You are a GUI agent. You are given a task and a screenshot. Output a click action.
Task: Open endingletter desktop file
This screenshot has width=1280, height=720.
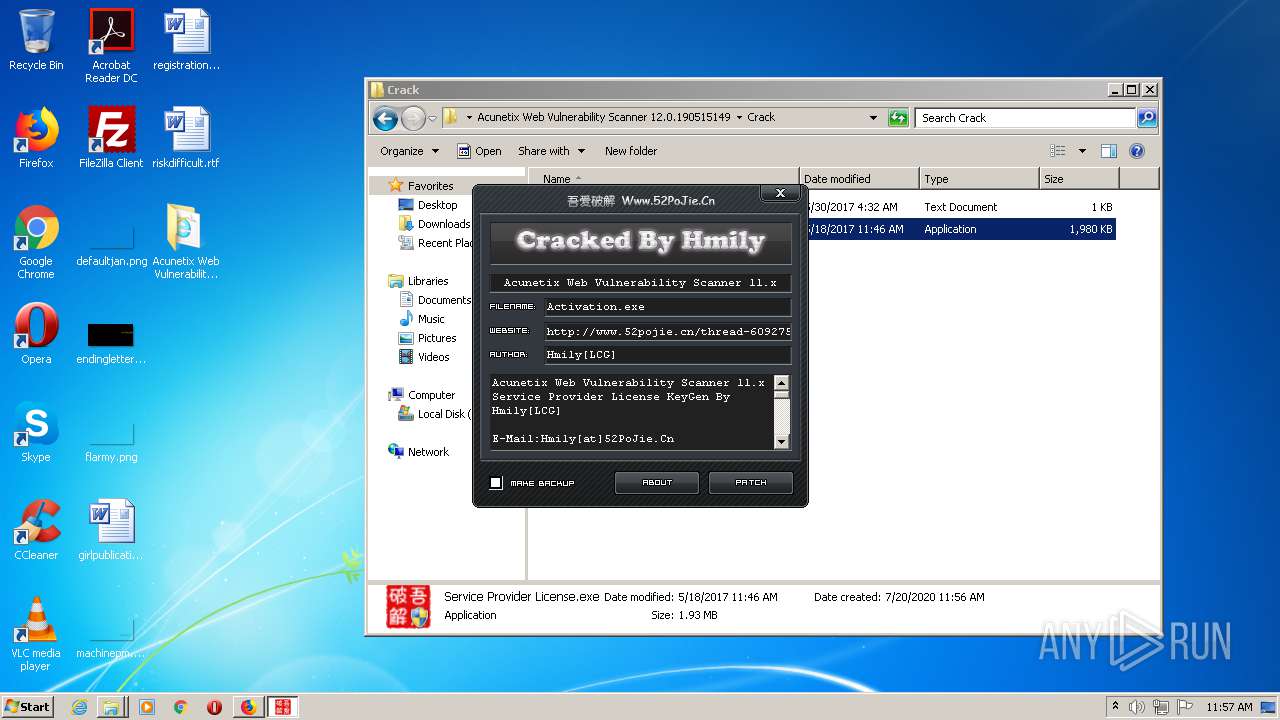111,340
